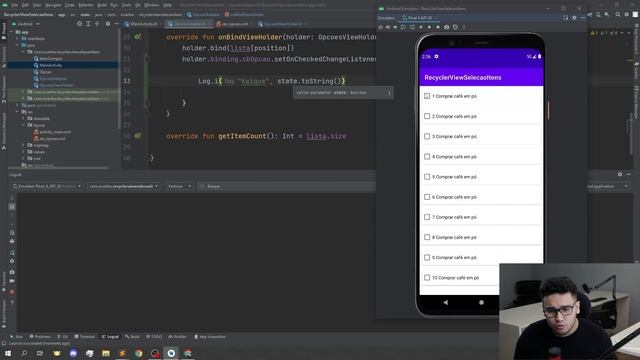Open Windows taskbar search
The height and width of the screenshot is (360, 640).
pyautogui.click(x=24, y=353)
